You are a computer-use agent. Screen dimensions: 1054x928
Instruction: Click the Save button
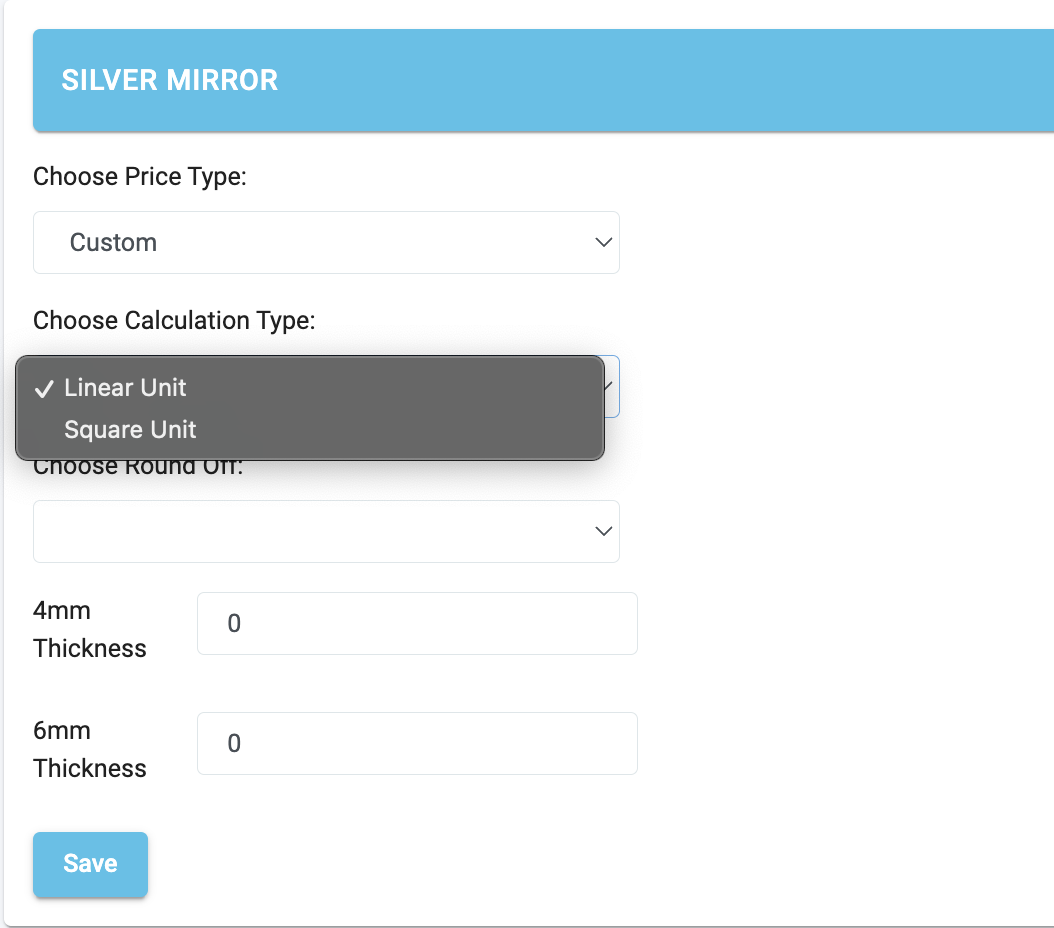90,864
